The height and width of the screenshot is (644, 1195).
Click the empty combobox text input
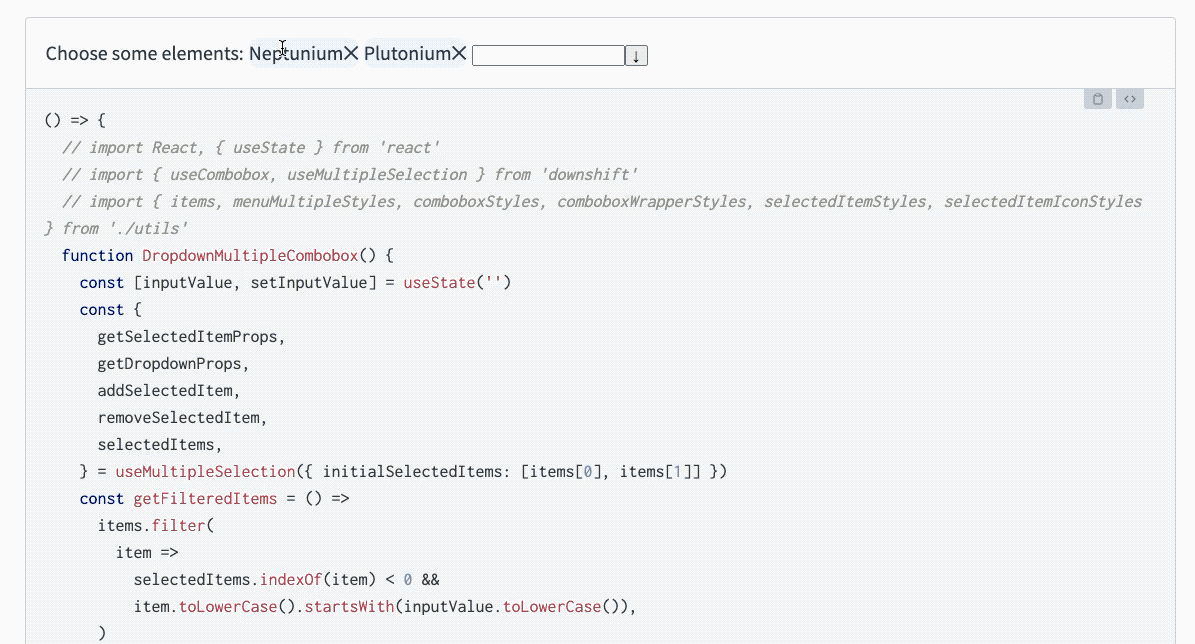pos(548,55)
